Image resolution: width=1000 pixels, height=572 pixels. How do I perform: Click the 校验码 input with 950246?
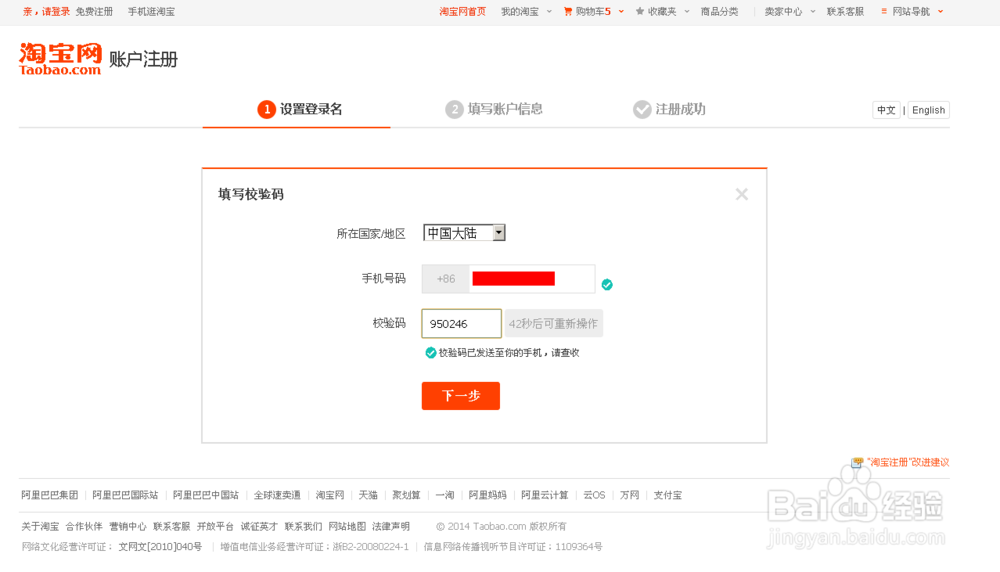click(x=461, y=323)
